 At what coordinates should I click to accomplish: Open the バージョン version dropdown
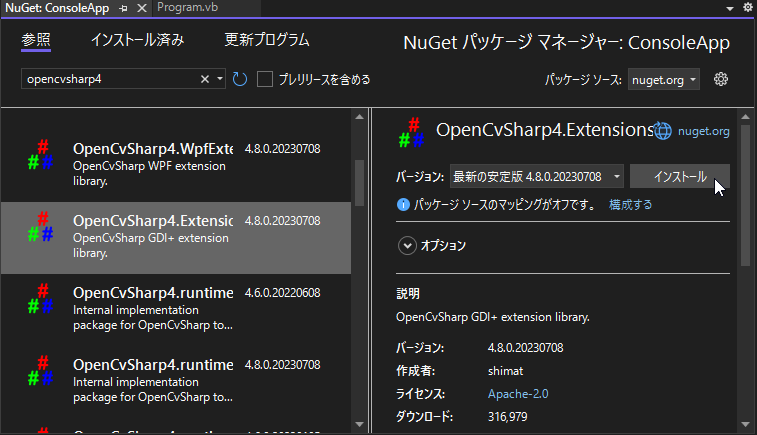point(536,177)
